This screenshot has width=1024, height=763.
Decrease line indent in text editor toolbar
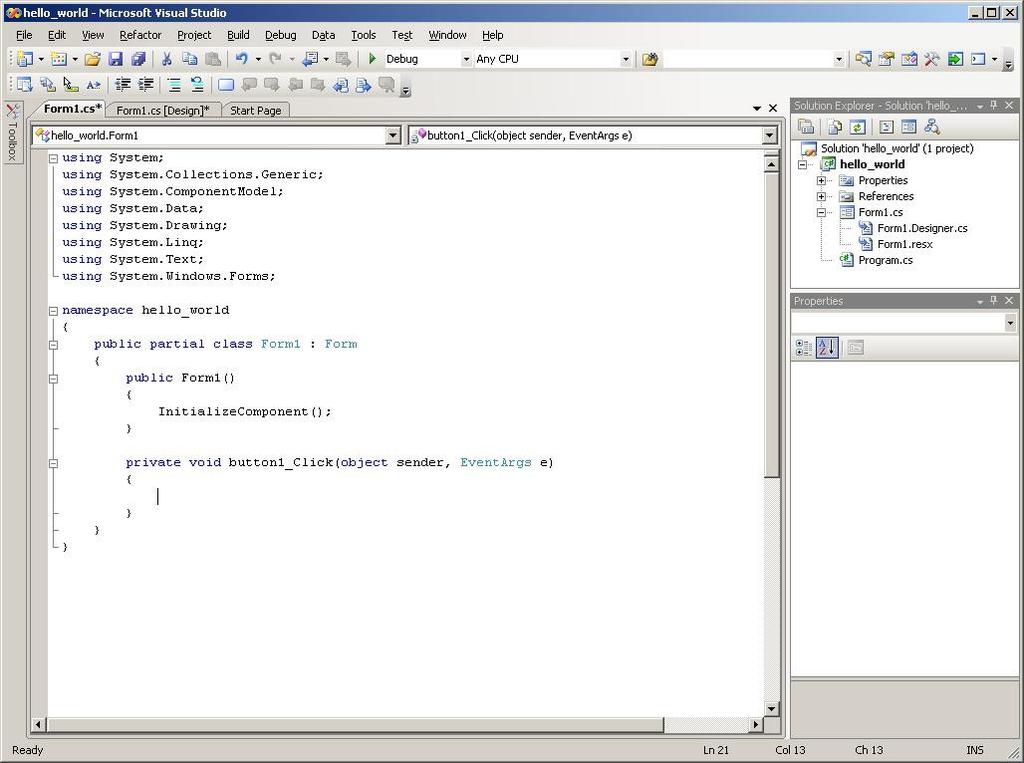point(122,85)
